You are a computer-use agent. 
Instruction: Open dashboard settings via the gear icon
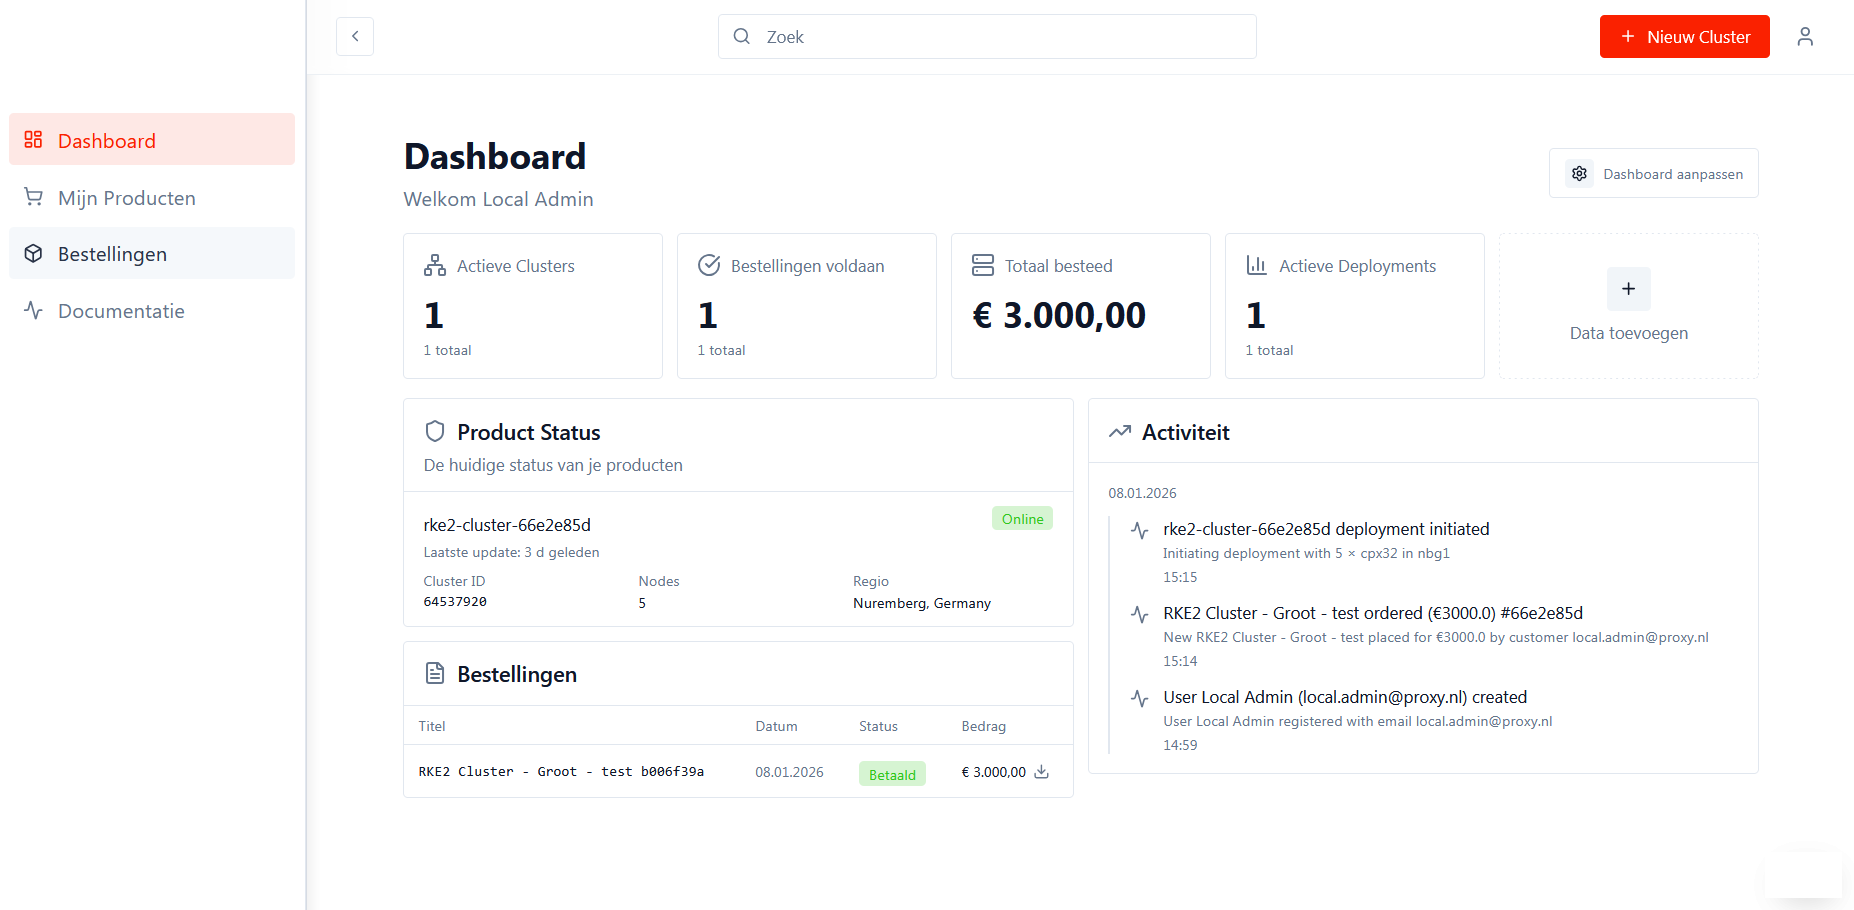(1579, 173)
